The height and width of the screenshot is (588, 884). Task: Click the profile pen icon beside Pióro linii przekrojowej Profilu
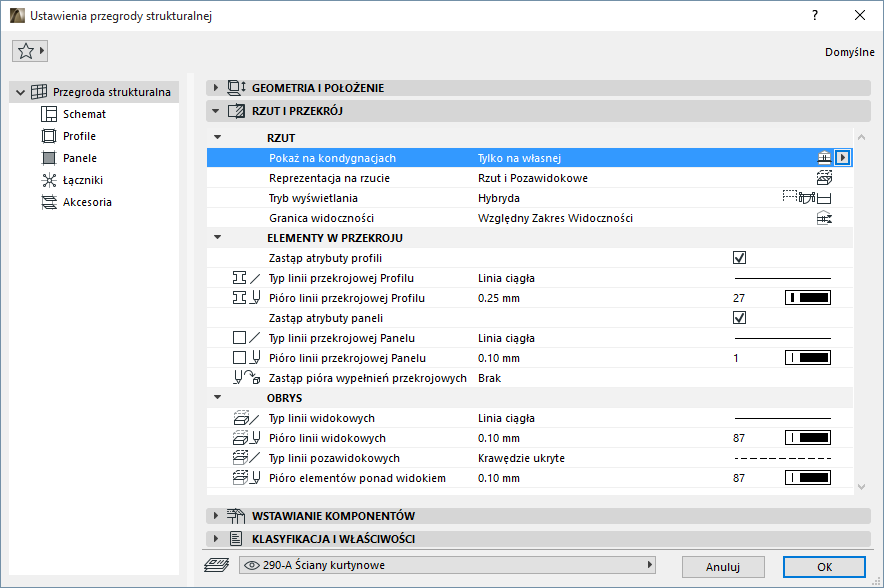click(x=246, y=298)
